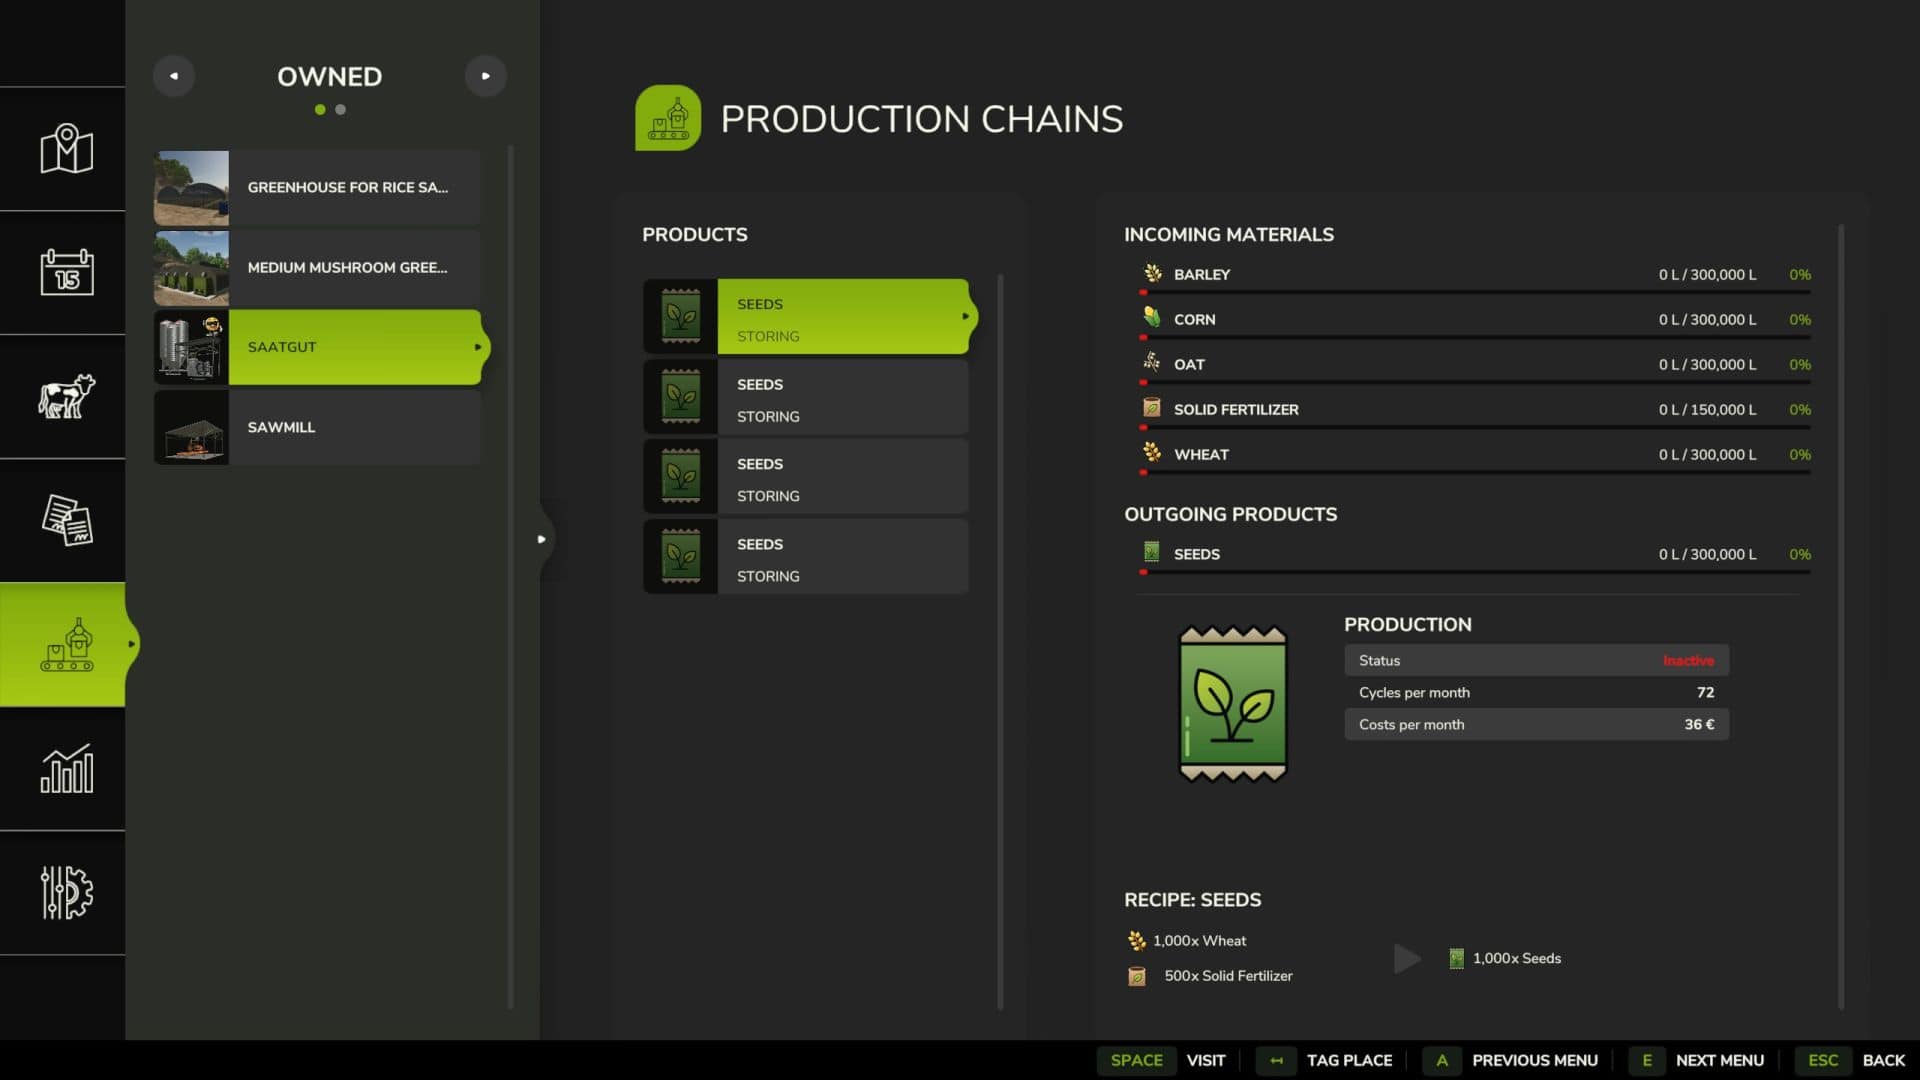Open the animals cow sidebar icon
This screenshot has width=1920, height=1080.
tap(66, 396)
